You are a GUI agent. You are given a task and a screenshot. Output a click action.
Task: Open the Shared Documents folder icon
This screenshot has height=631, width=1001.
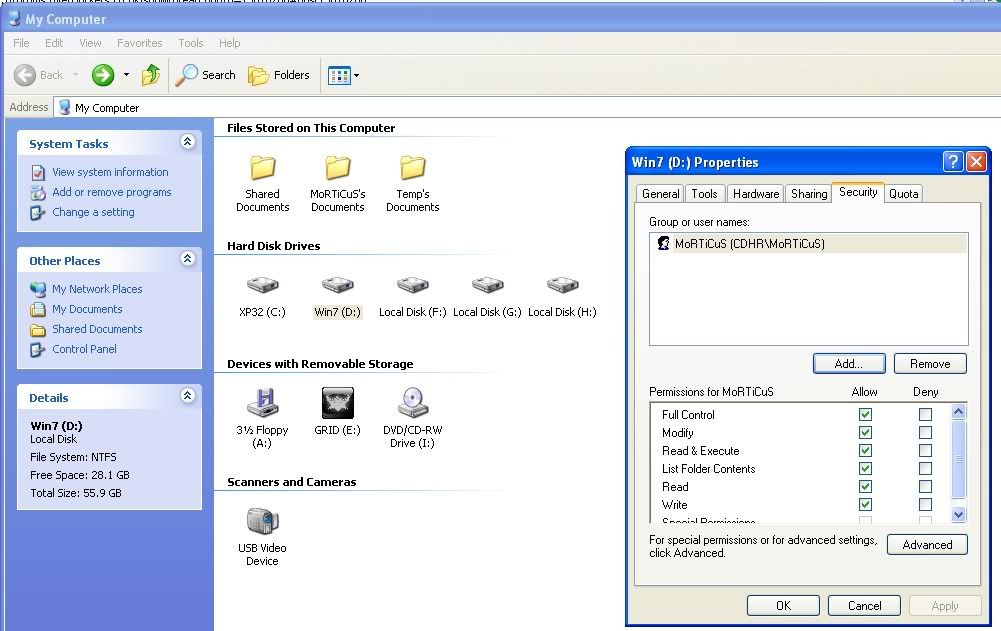click(262, 167)
